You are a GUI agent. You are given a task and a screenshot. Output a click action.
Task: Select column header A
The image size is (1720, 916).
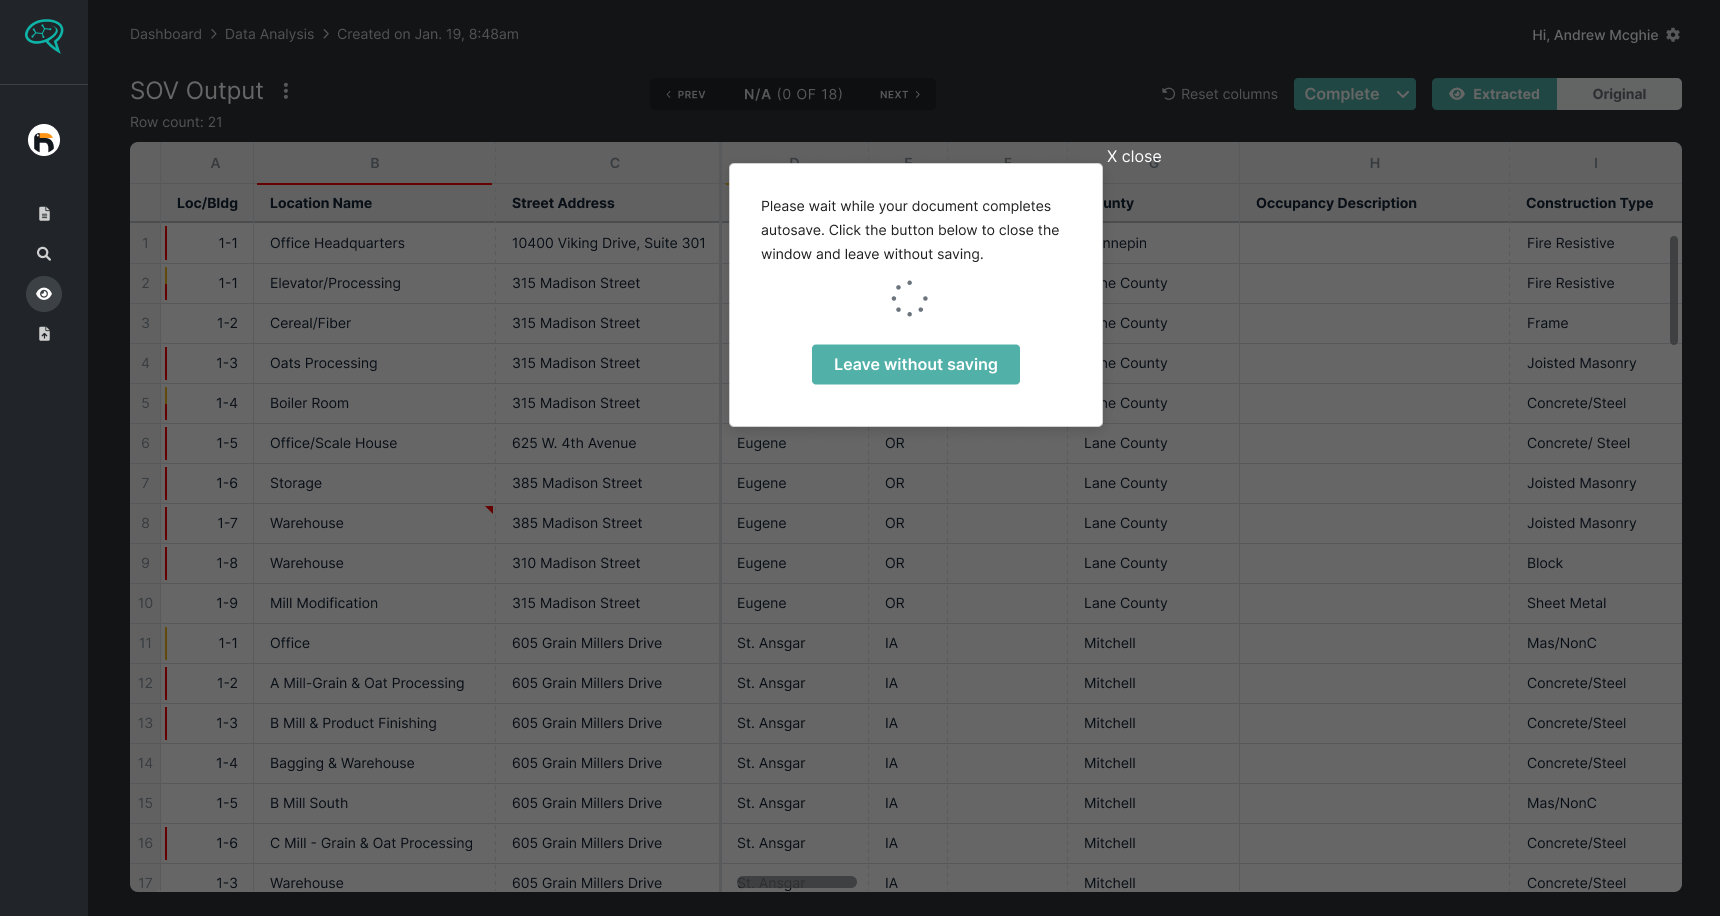point(215,163)
